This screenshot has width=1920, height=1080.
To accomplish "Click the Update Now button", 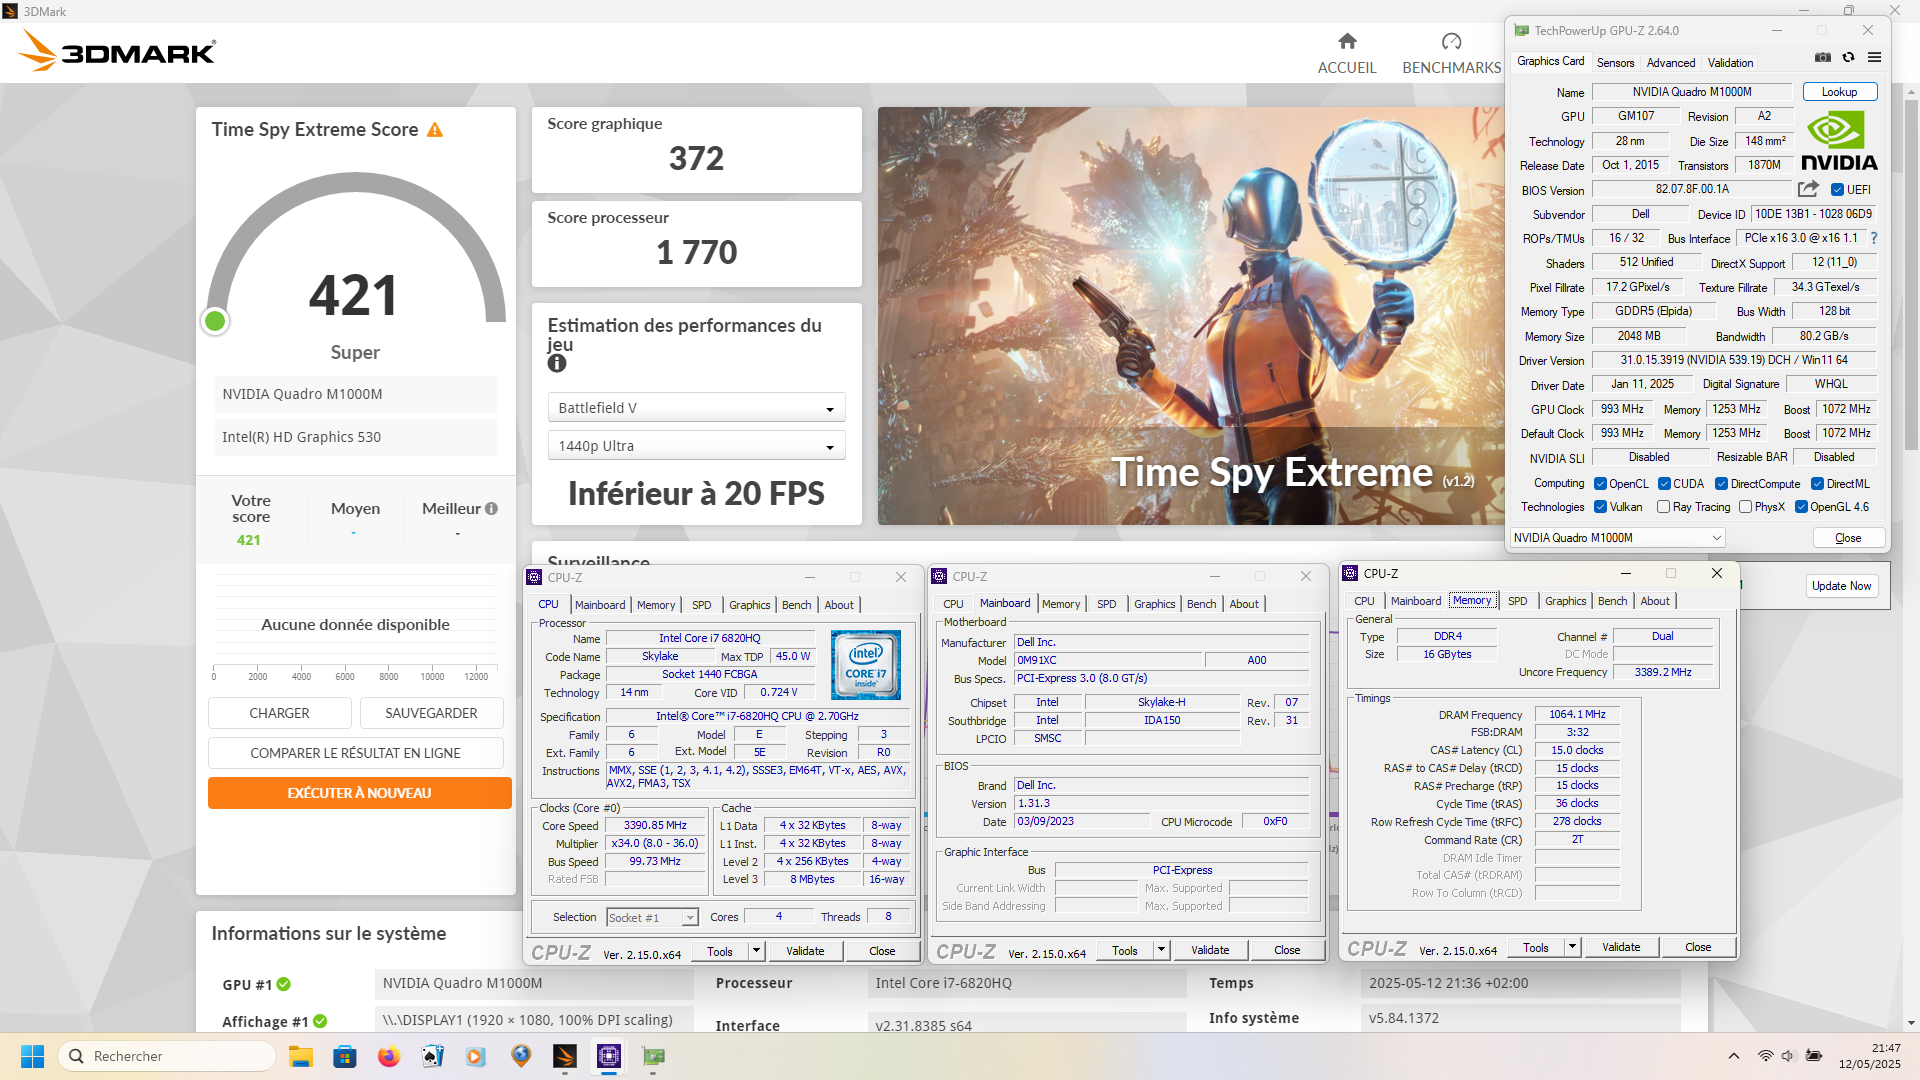I will 1841,586.
